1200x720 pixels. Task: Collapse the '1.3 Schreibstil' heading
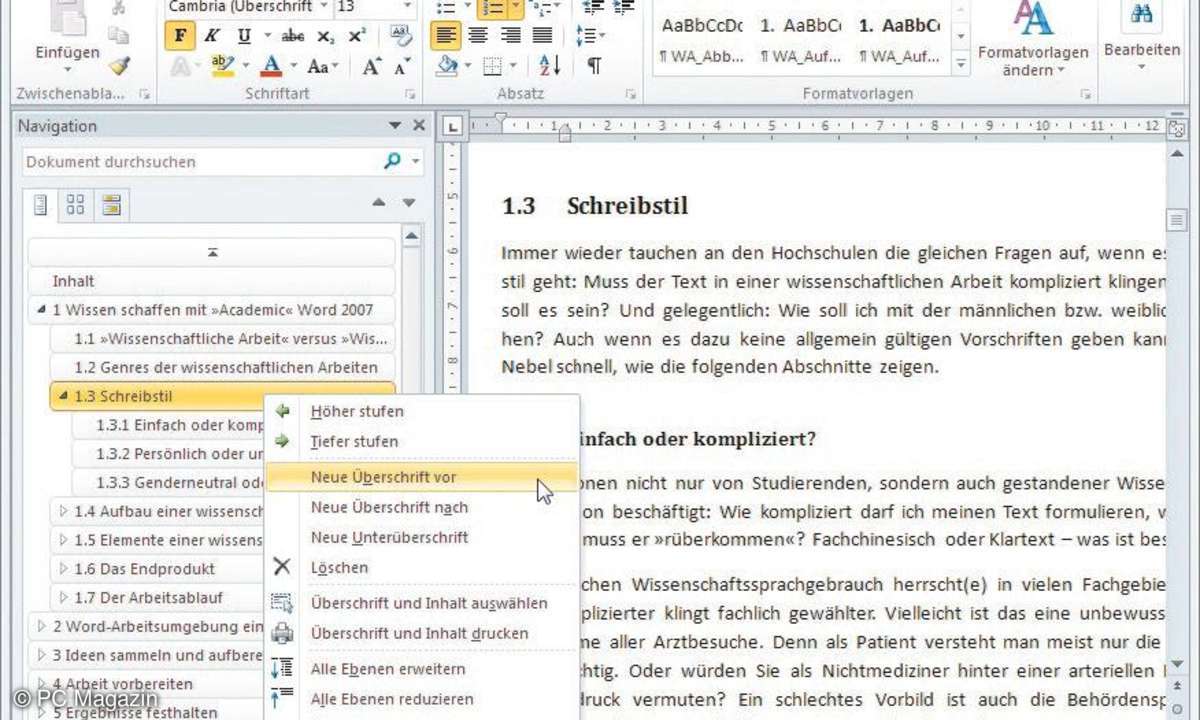click(64, 397)
